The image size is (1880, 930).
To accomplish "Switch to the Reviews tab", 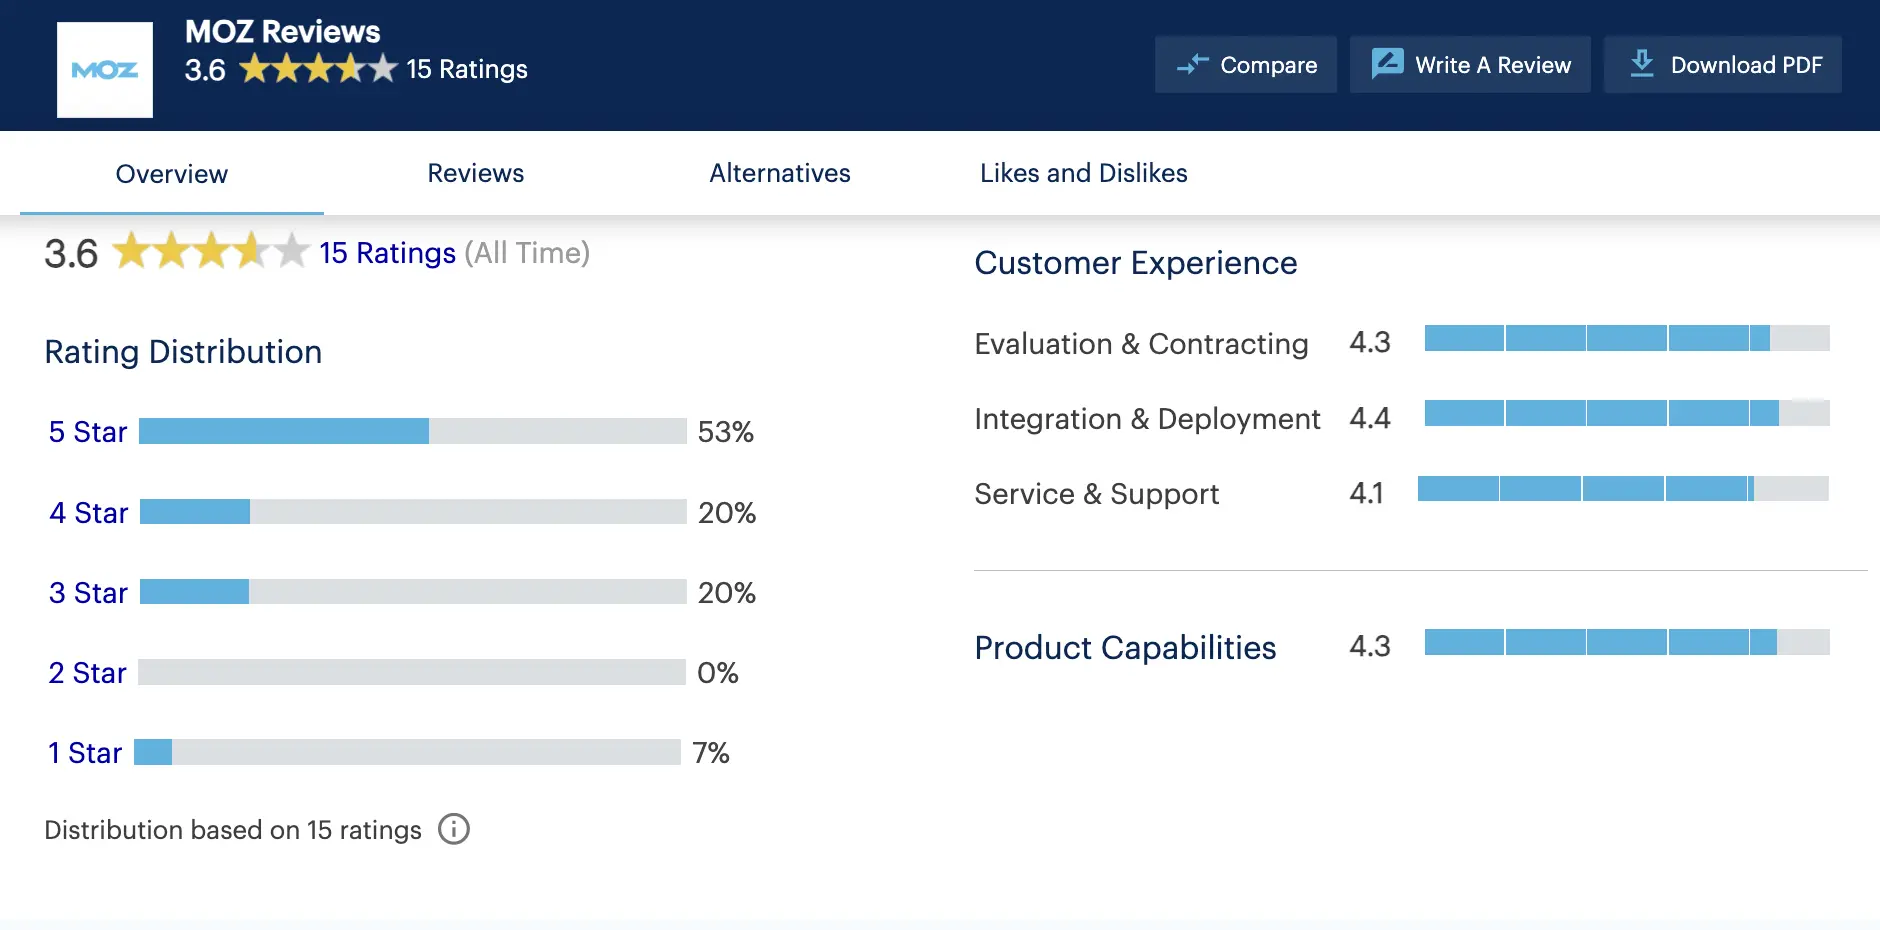I will point(476,173).
